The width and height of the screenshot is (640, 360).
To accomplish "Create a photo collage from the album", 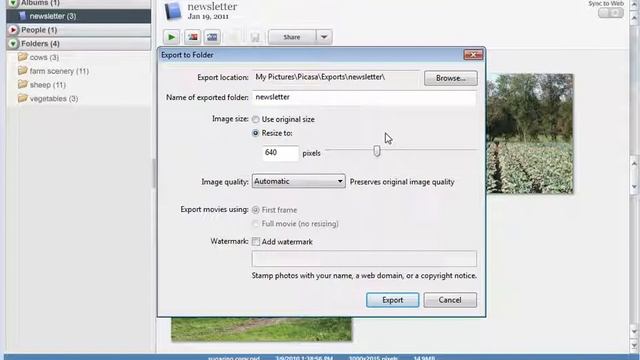I will [193, 37].
